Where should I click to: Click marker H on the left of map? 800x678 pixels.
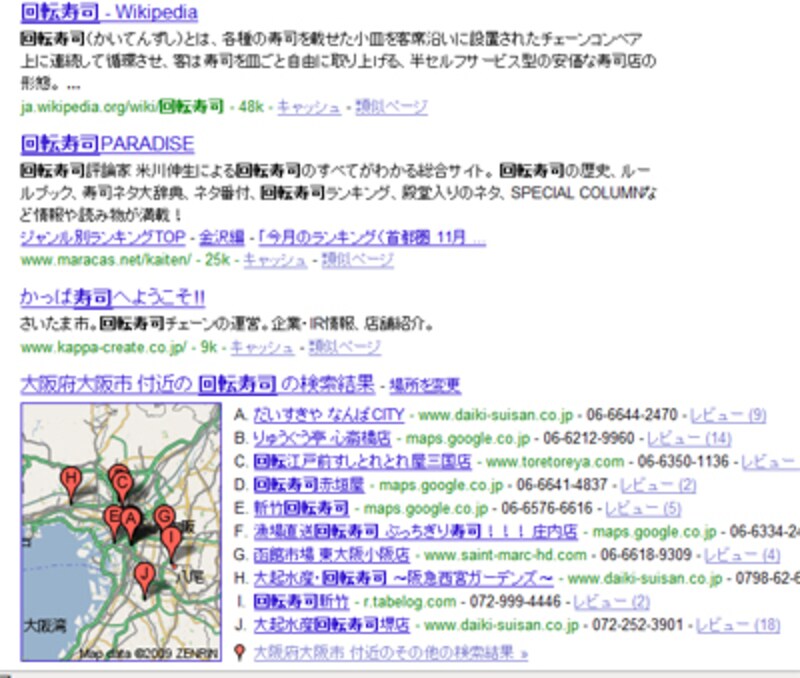click(69, 477)
